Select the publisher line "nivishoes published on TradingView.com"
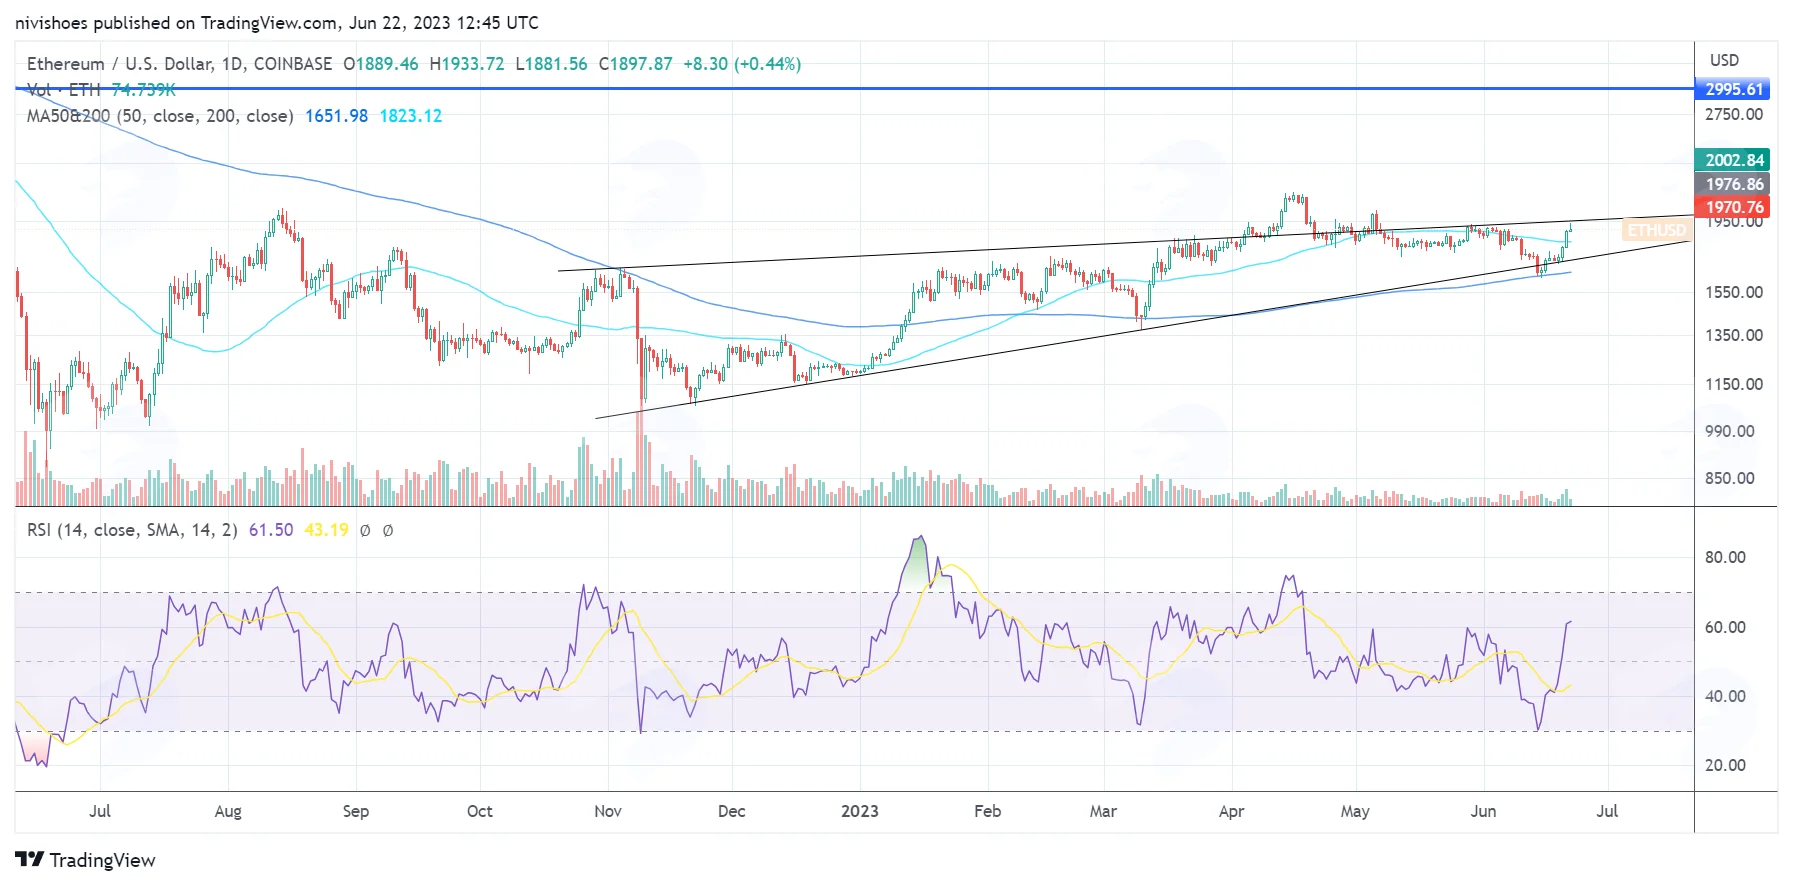Viewport: 1793px width, 886px height. 176,23
